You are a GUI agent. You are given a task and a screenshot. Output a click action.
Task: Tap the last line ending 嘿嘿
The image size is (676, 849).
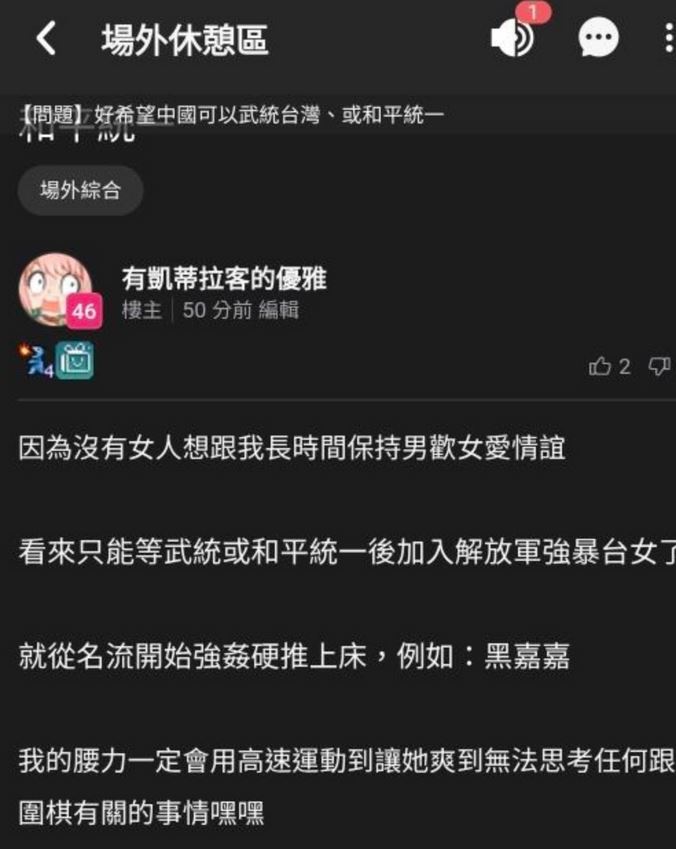[x=141, y=813]
